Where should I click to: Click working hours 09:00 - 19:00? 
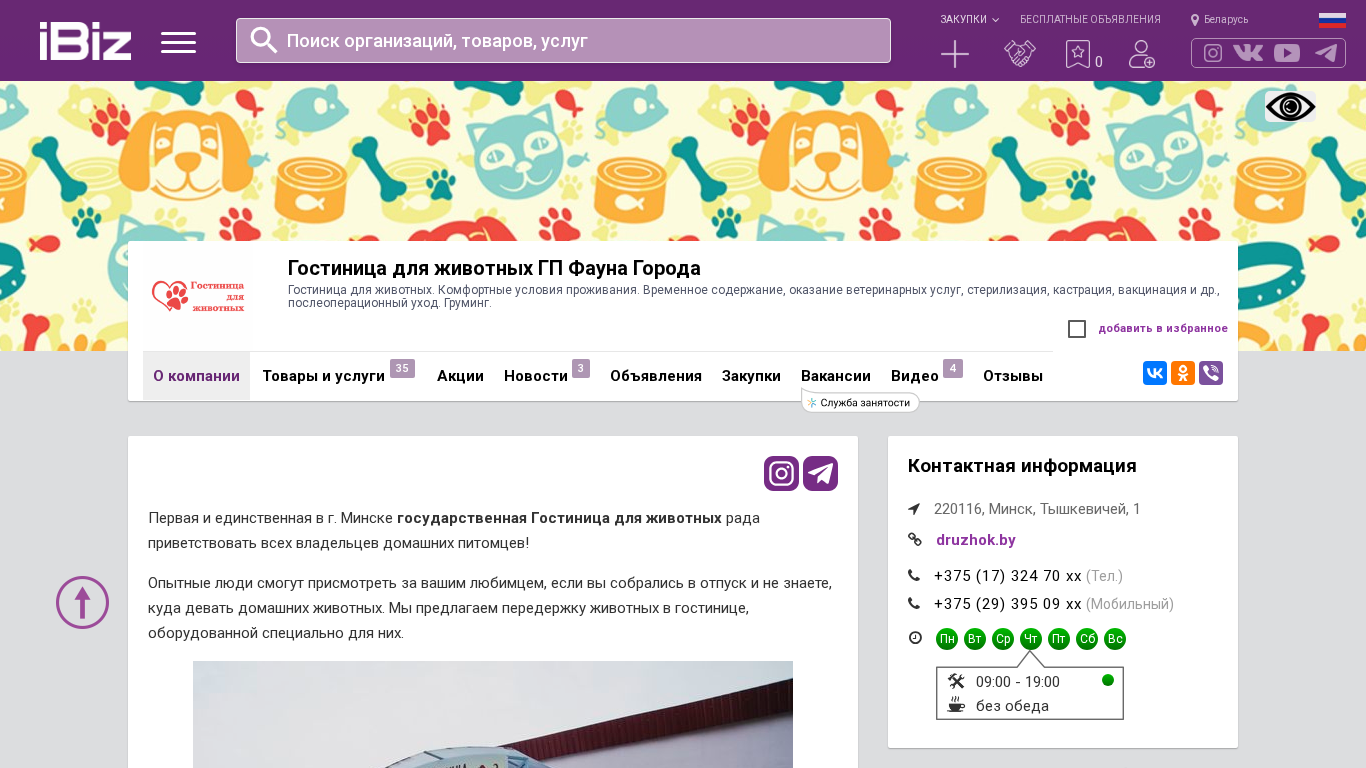point(1018,682)
